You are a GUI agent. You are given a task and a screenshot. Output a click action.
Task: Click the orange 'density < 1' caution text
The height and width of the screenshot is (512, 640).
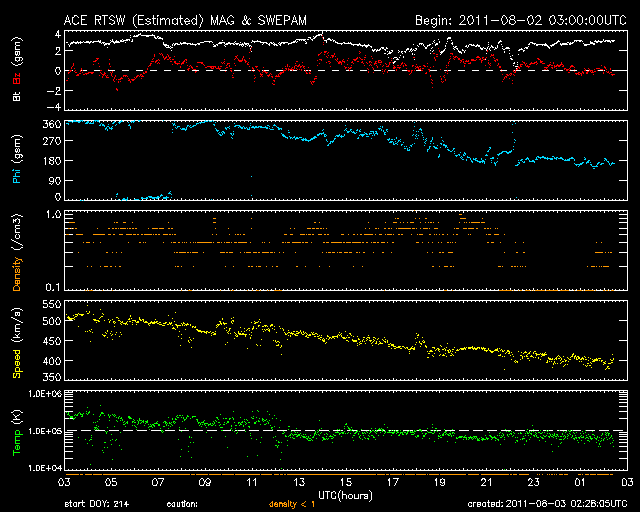point(292,504)
